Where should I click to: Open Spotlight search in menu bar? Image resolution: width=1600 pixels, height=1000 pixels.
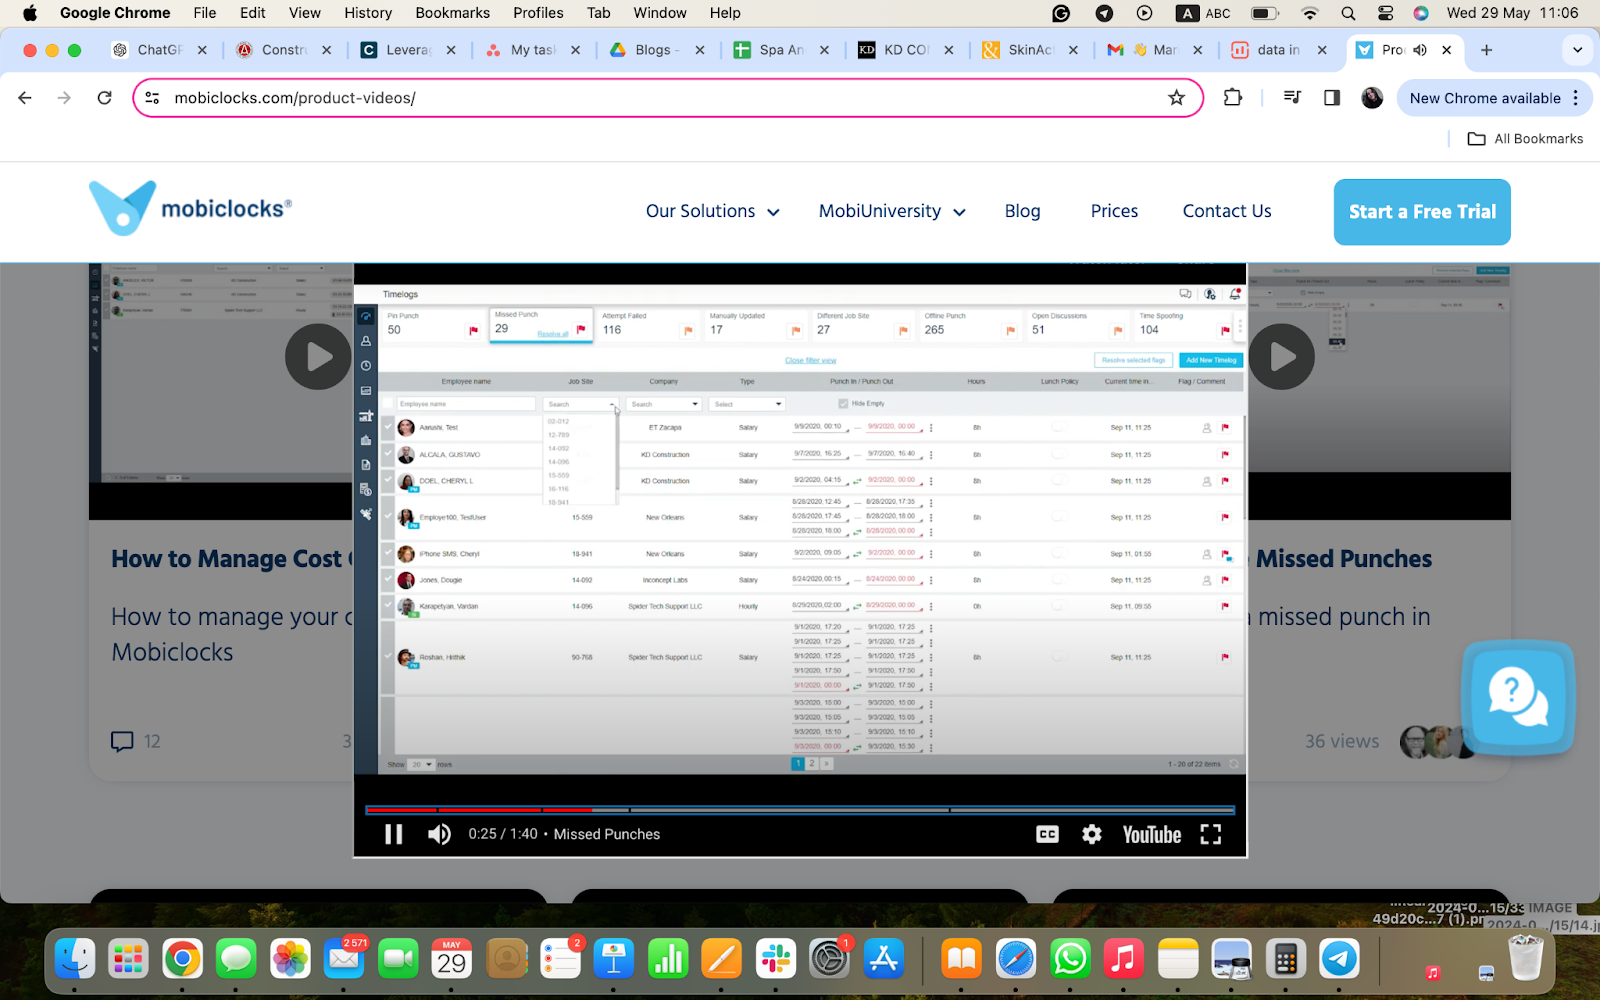click(1348, 13)
